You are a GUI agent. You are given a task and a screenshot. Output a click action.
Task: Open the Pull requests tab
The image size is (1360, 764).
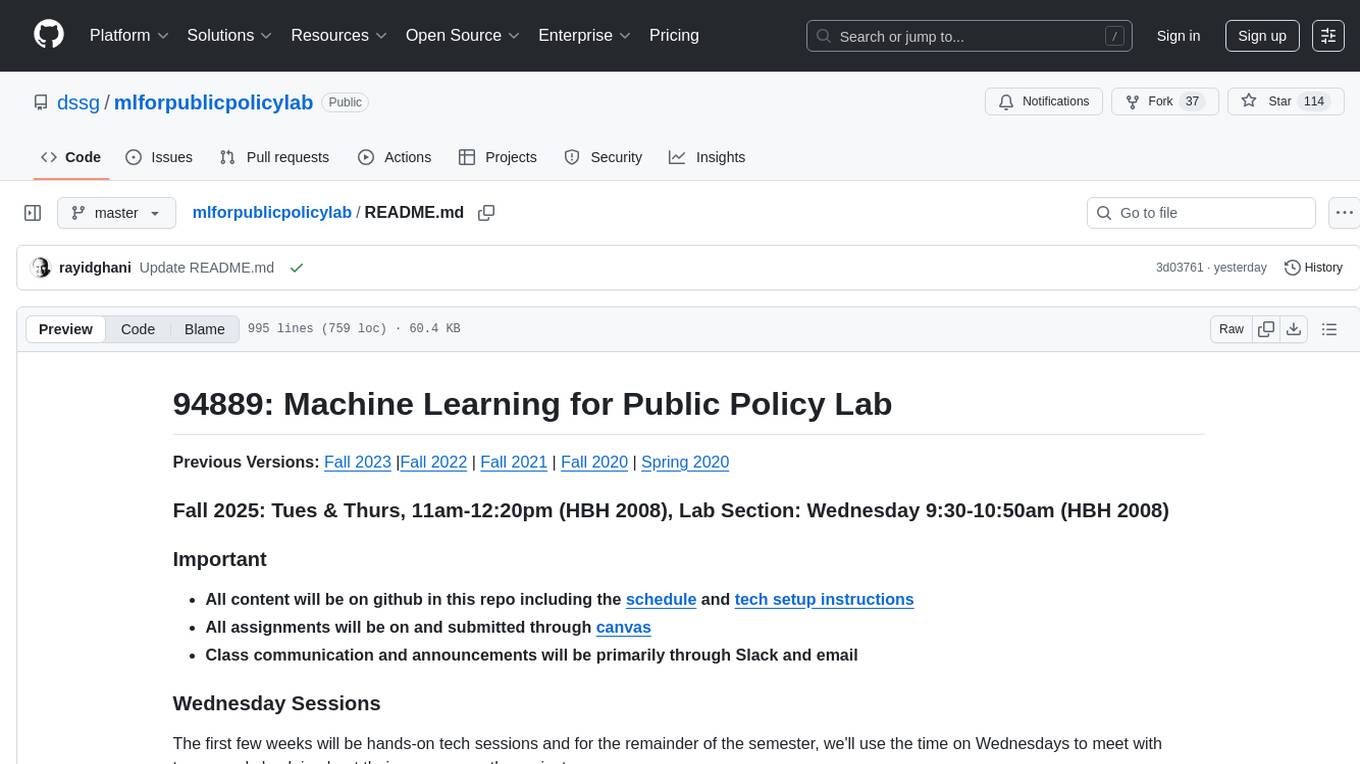(274, 157)
